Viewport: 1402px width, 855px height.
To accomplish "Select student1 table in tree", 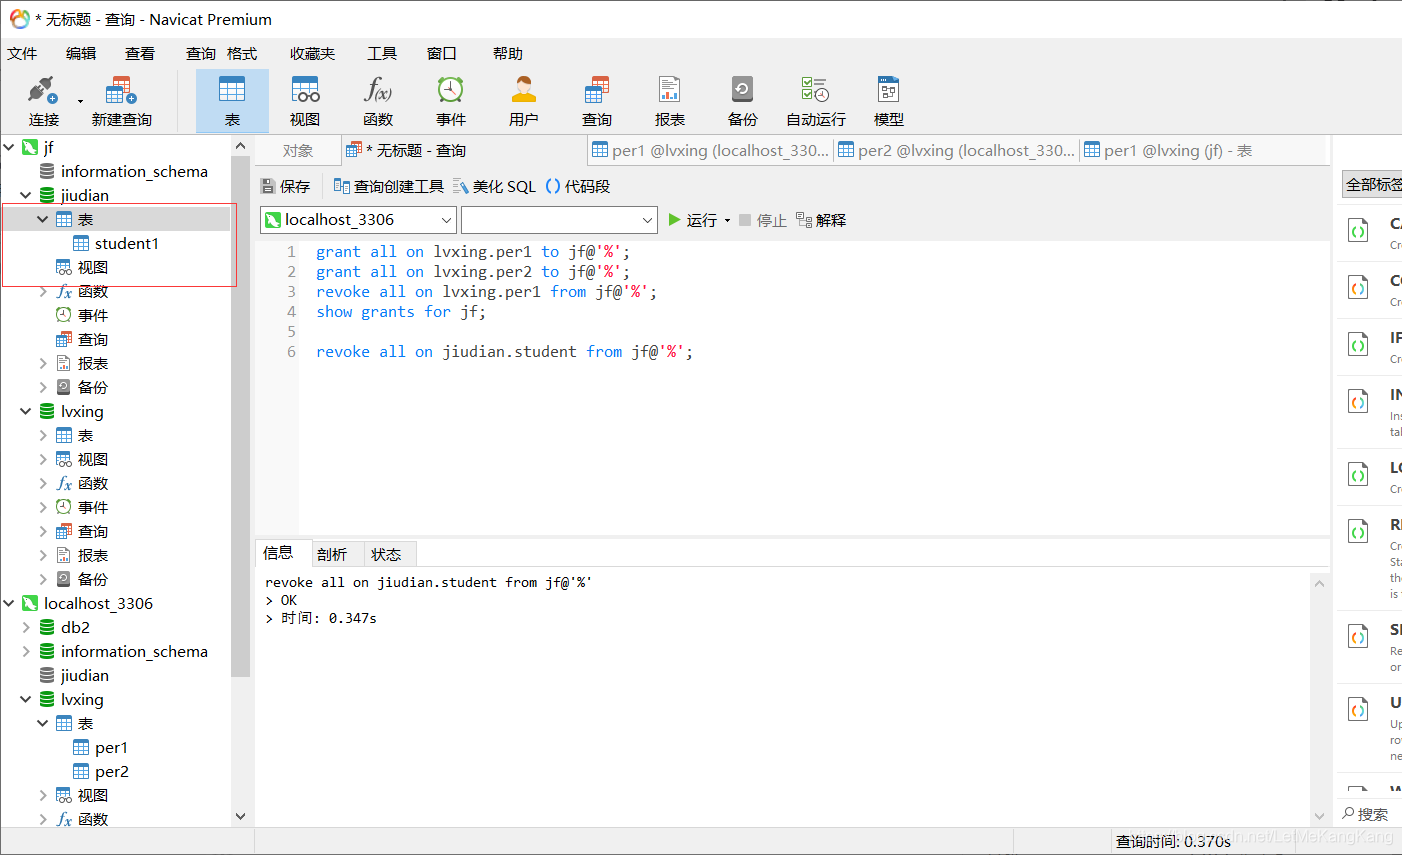I will 126,243.
